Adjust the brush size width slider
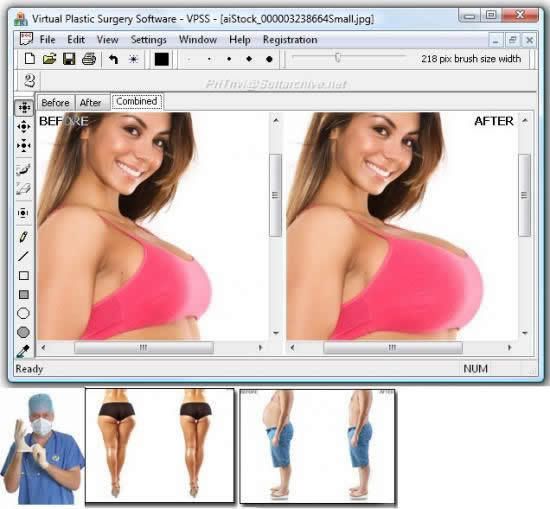This screenshot has height=509, width=550. coord(337,57)
